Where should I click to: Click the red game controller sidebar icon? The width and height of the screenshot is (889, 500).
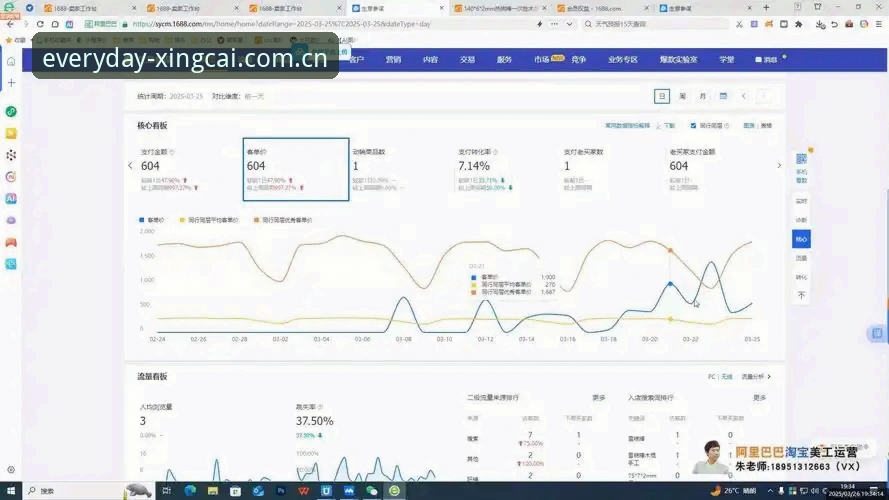coord(11,243)
